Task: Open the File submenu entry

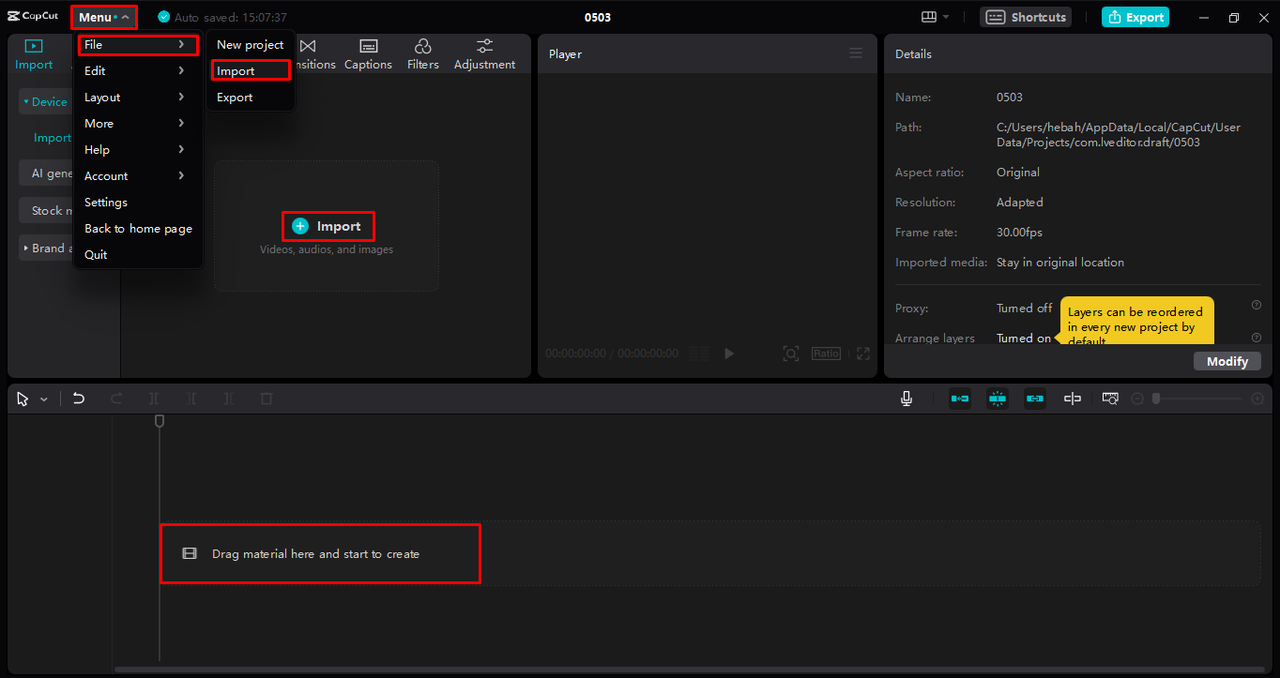Action: click(x=138, y=45)
